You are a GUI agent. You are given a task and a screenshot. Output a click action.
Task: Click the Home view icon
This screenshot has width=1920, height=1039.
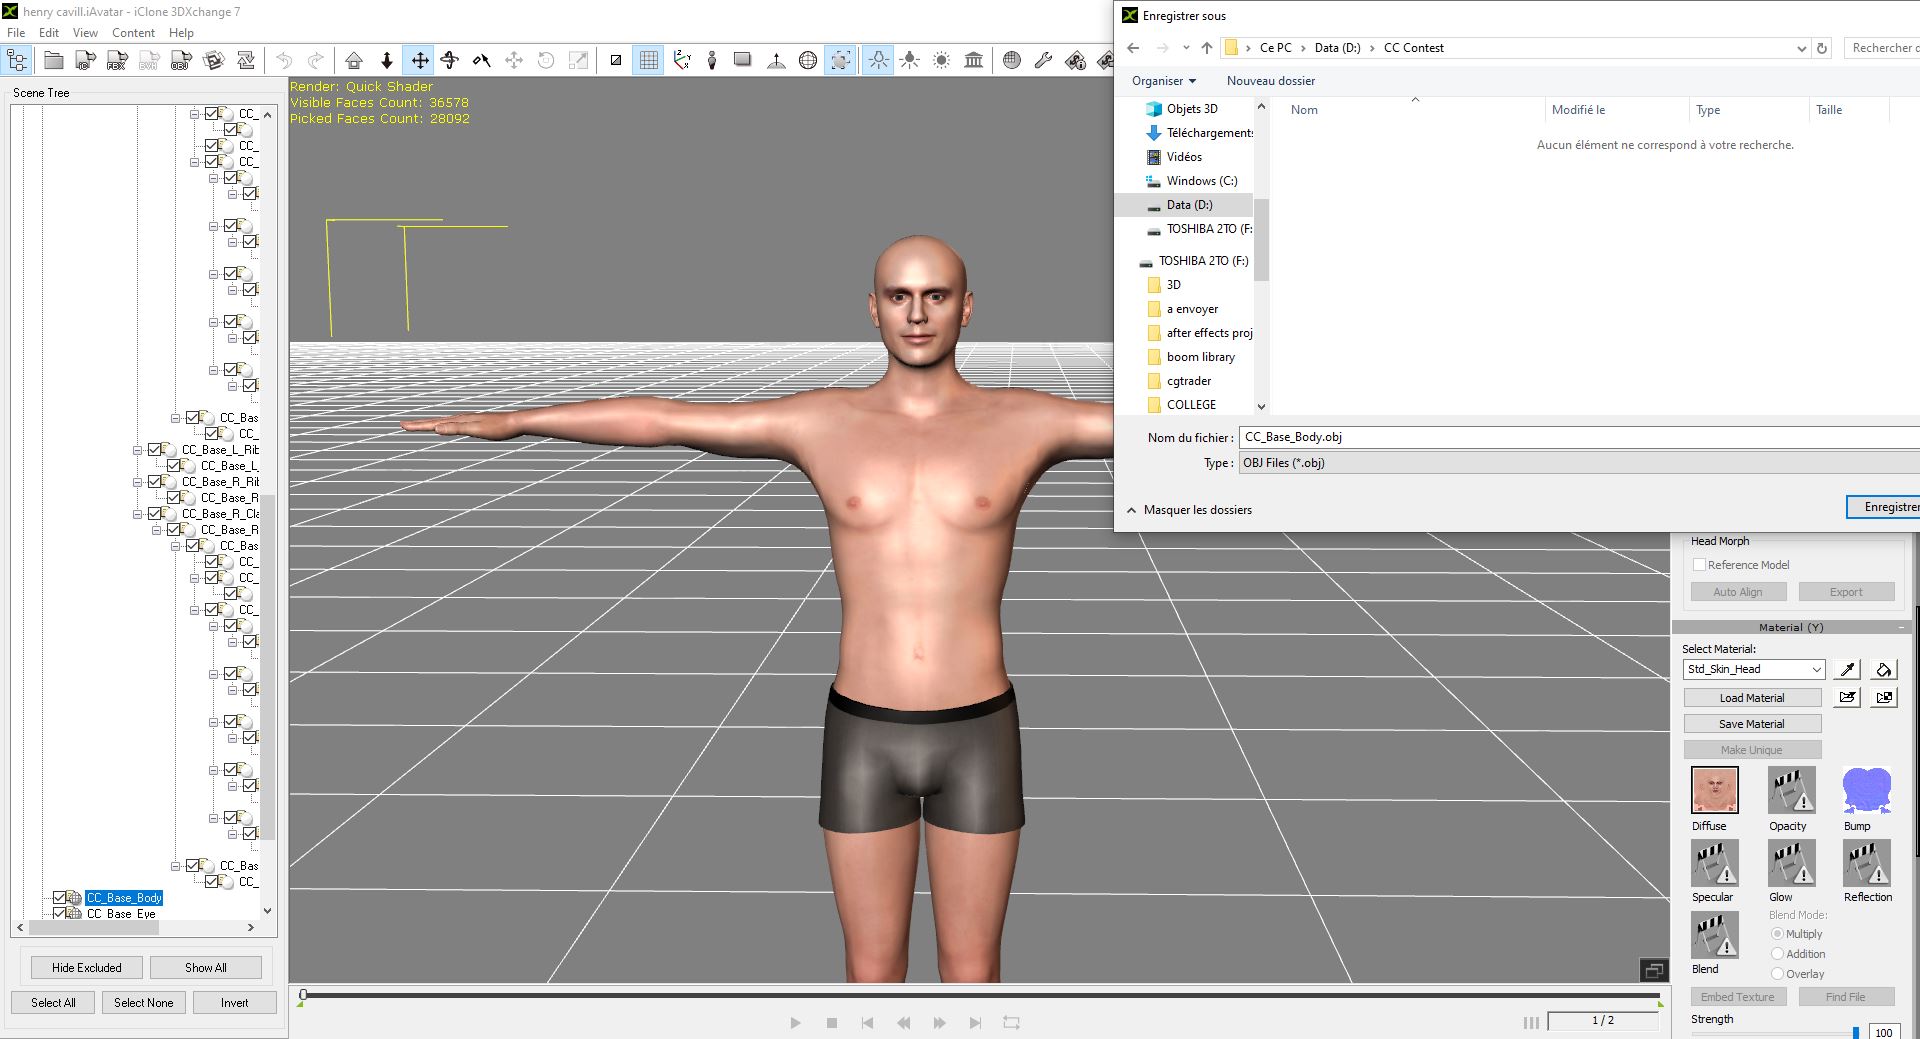click(354, 61)
